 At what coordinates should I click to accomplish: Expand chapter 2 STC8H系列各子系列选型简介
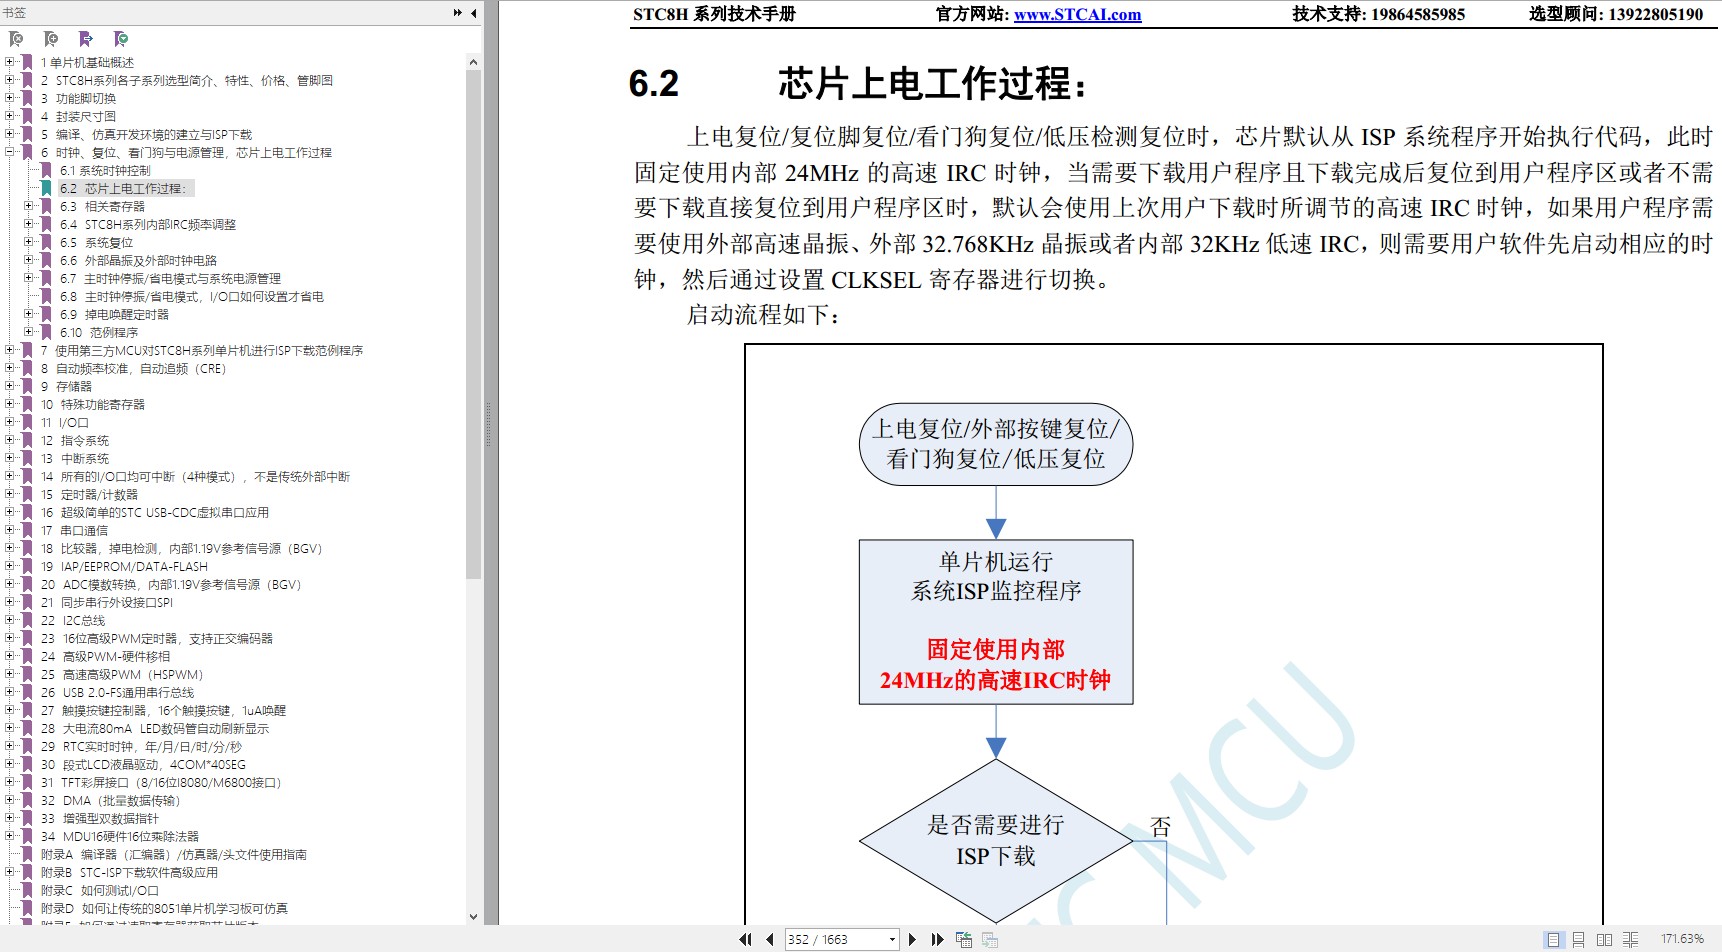click(10, 80)
